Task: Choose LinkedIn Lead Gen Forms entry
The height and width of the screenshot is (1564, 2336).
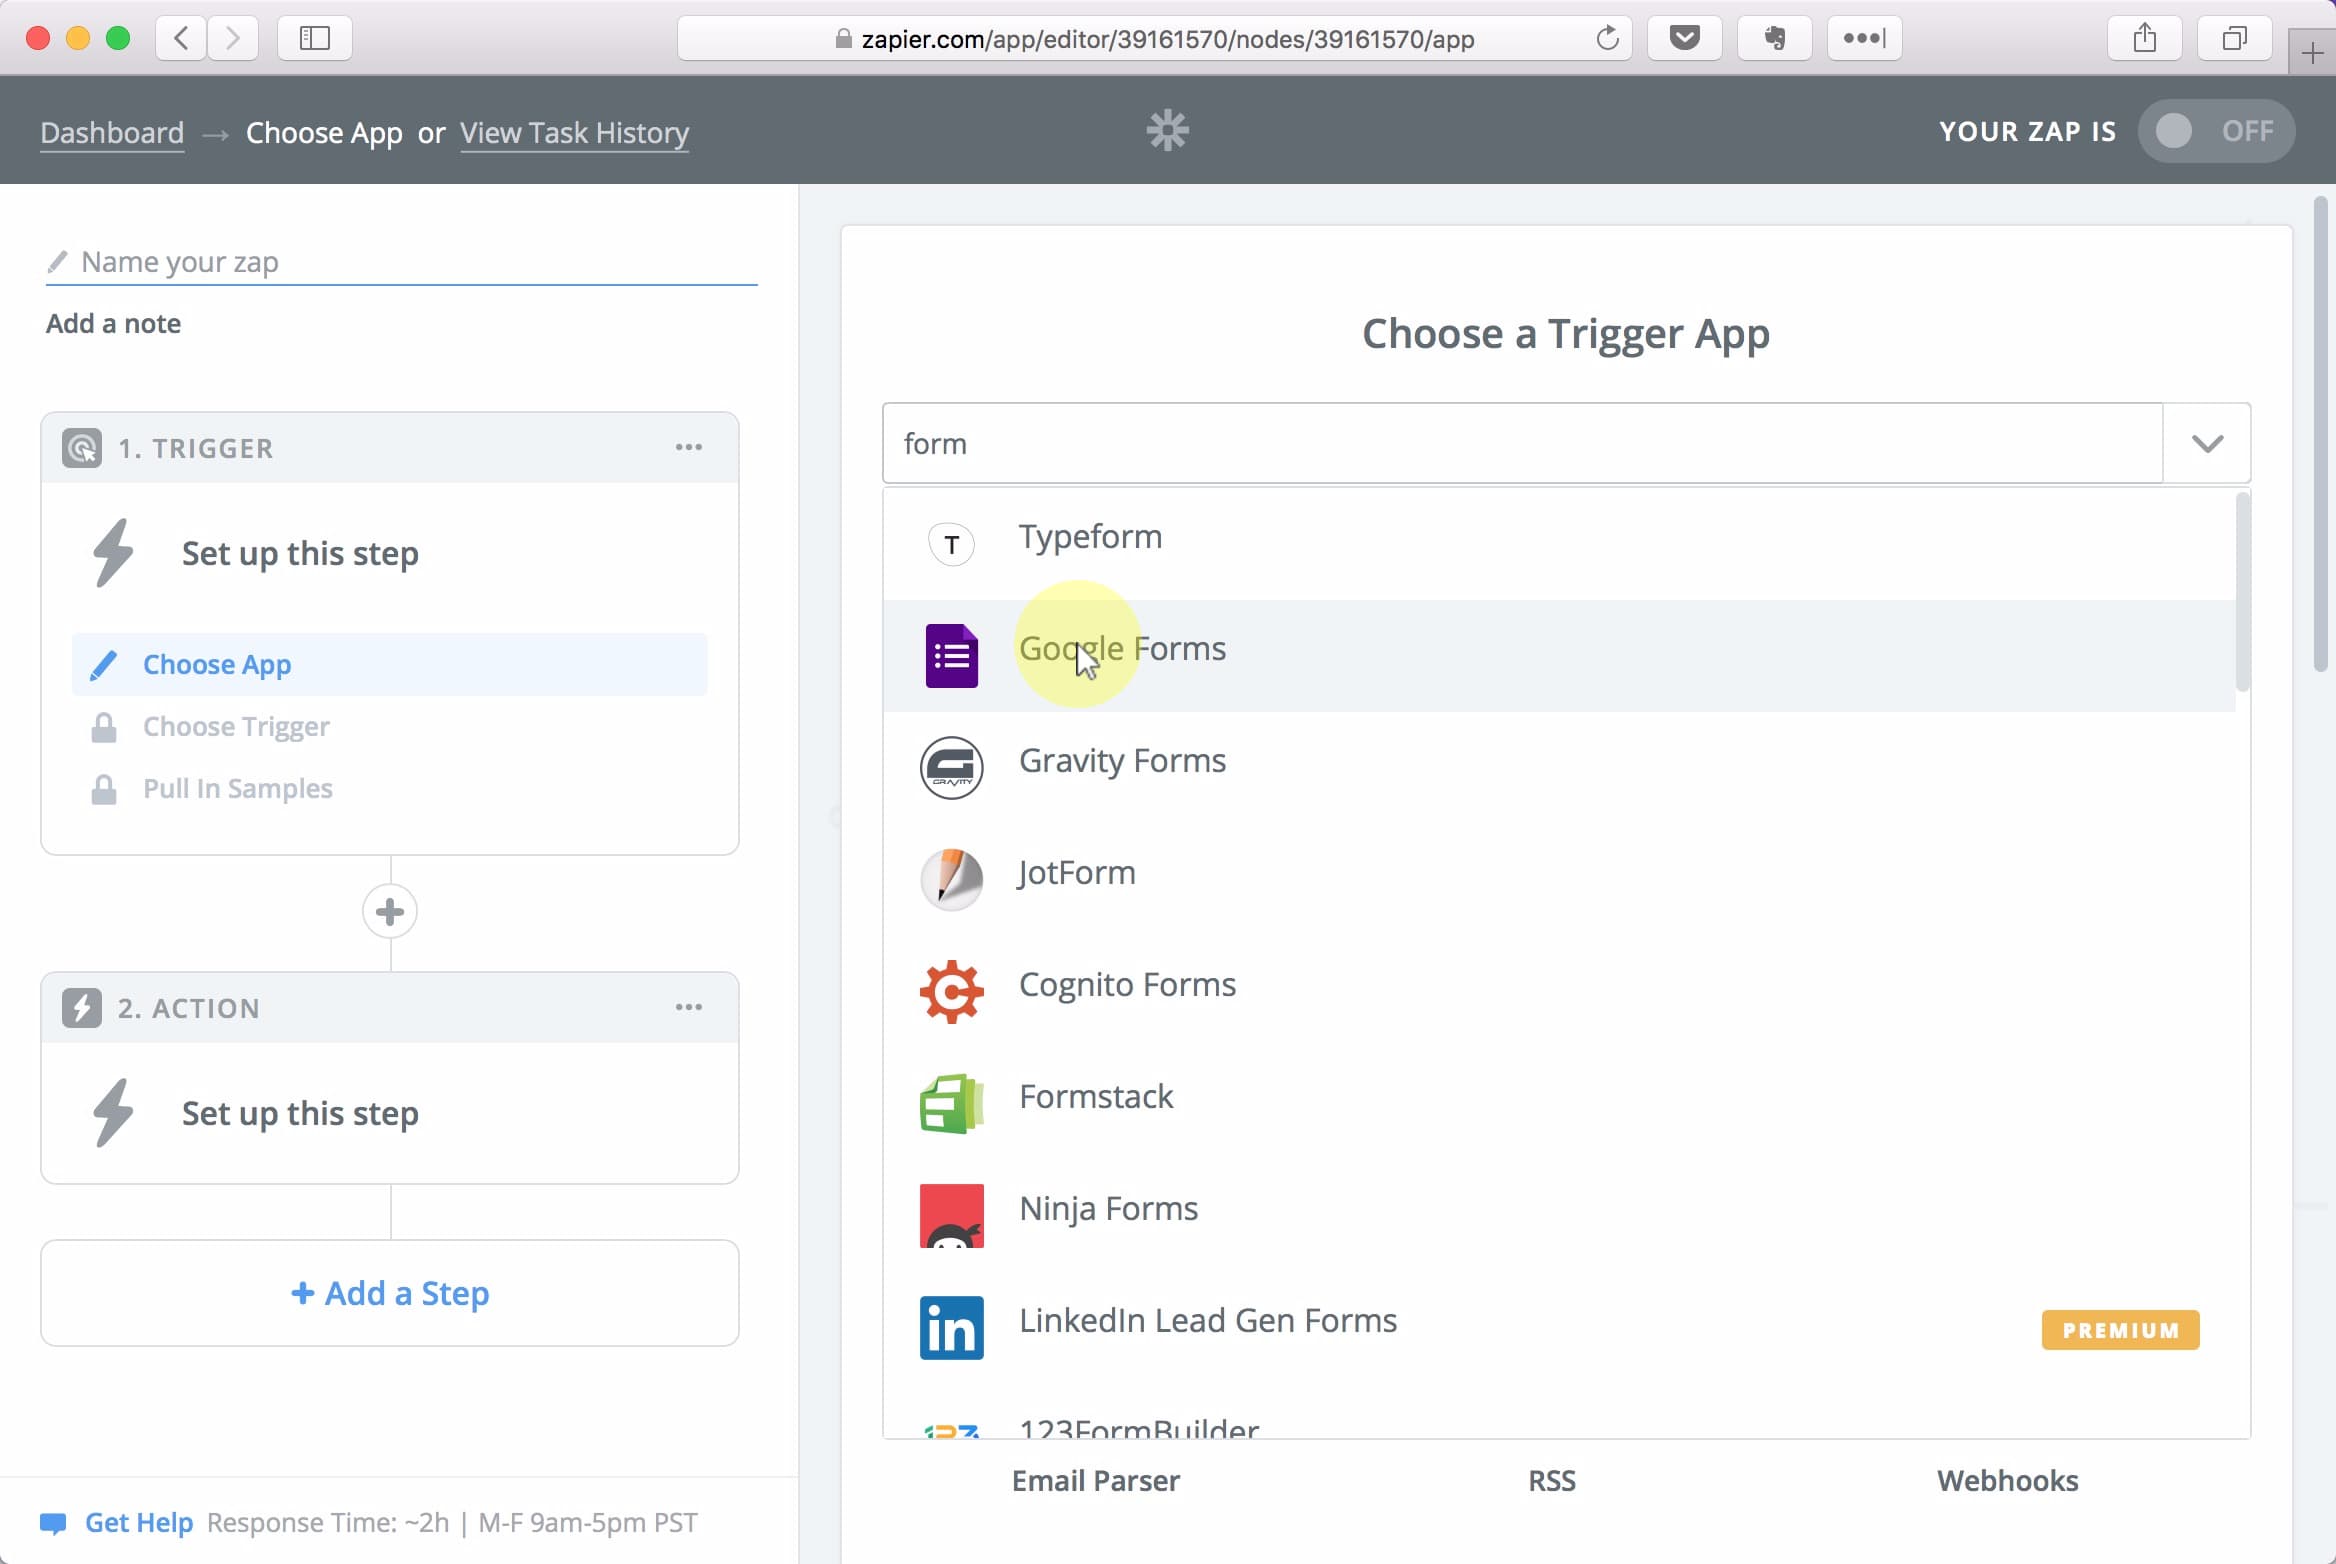Action: (x=1559, y=1328)
